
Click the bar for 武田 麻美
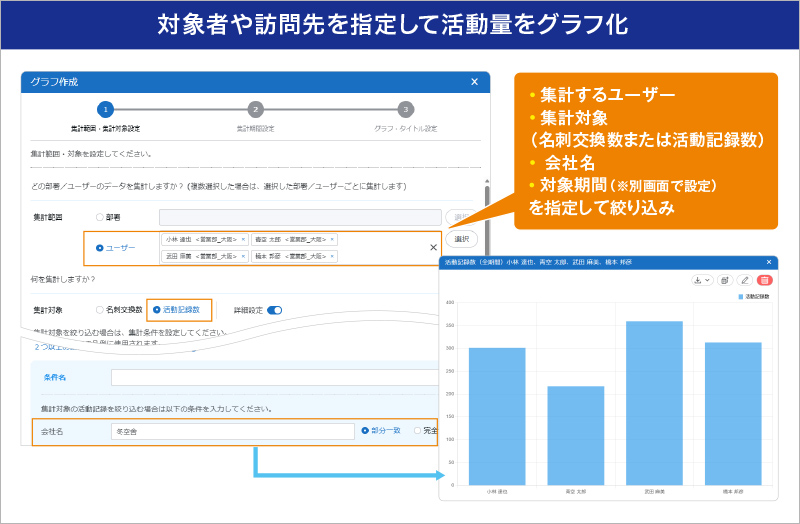coord(654,403)
